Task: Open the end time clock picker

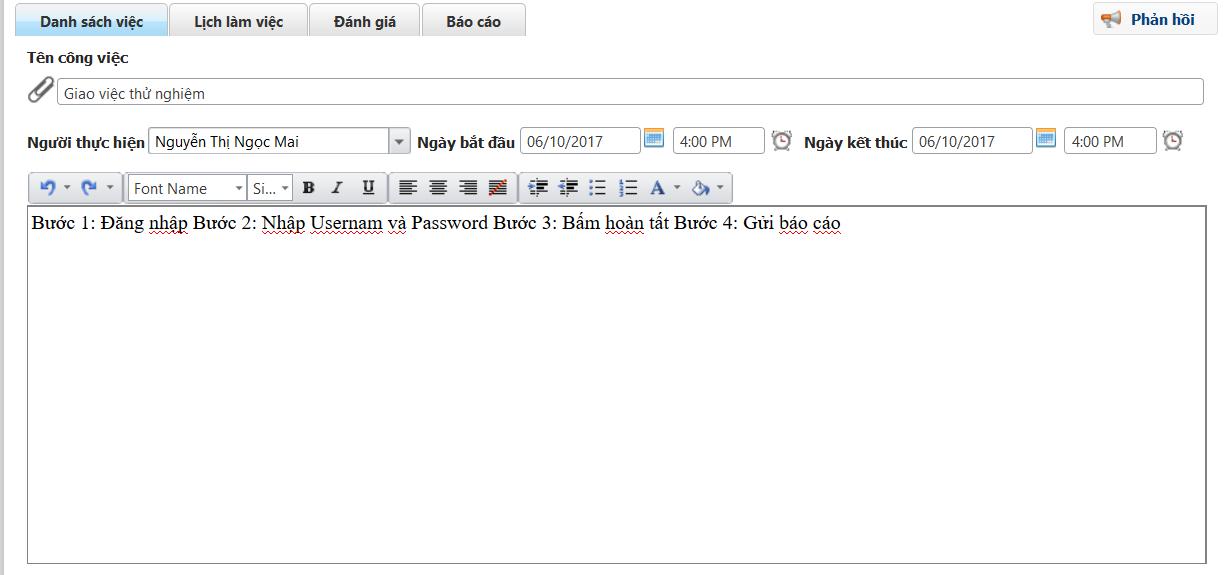Action: [1173, 141]
